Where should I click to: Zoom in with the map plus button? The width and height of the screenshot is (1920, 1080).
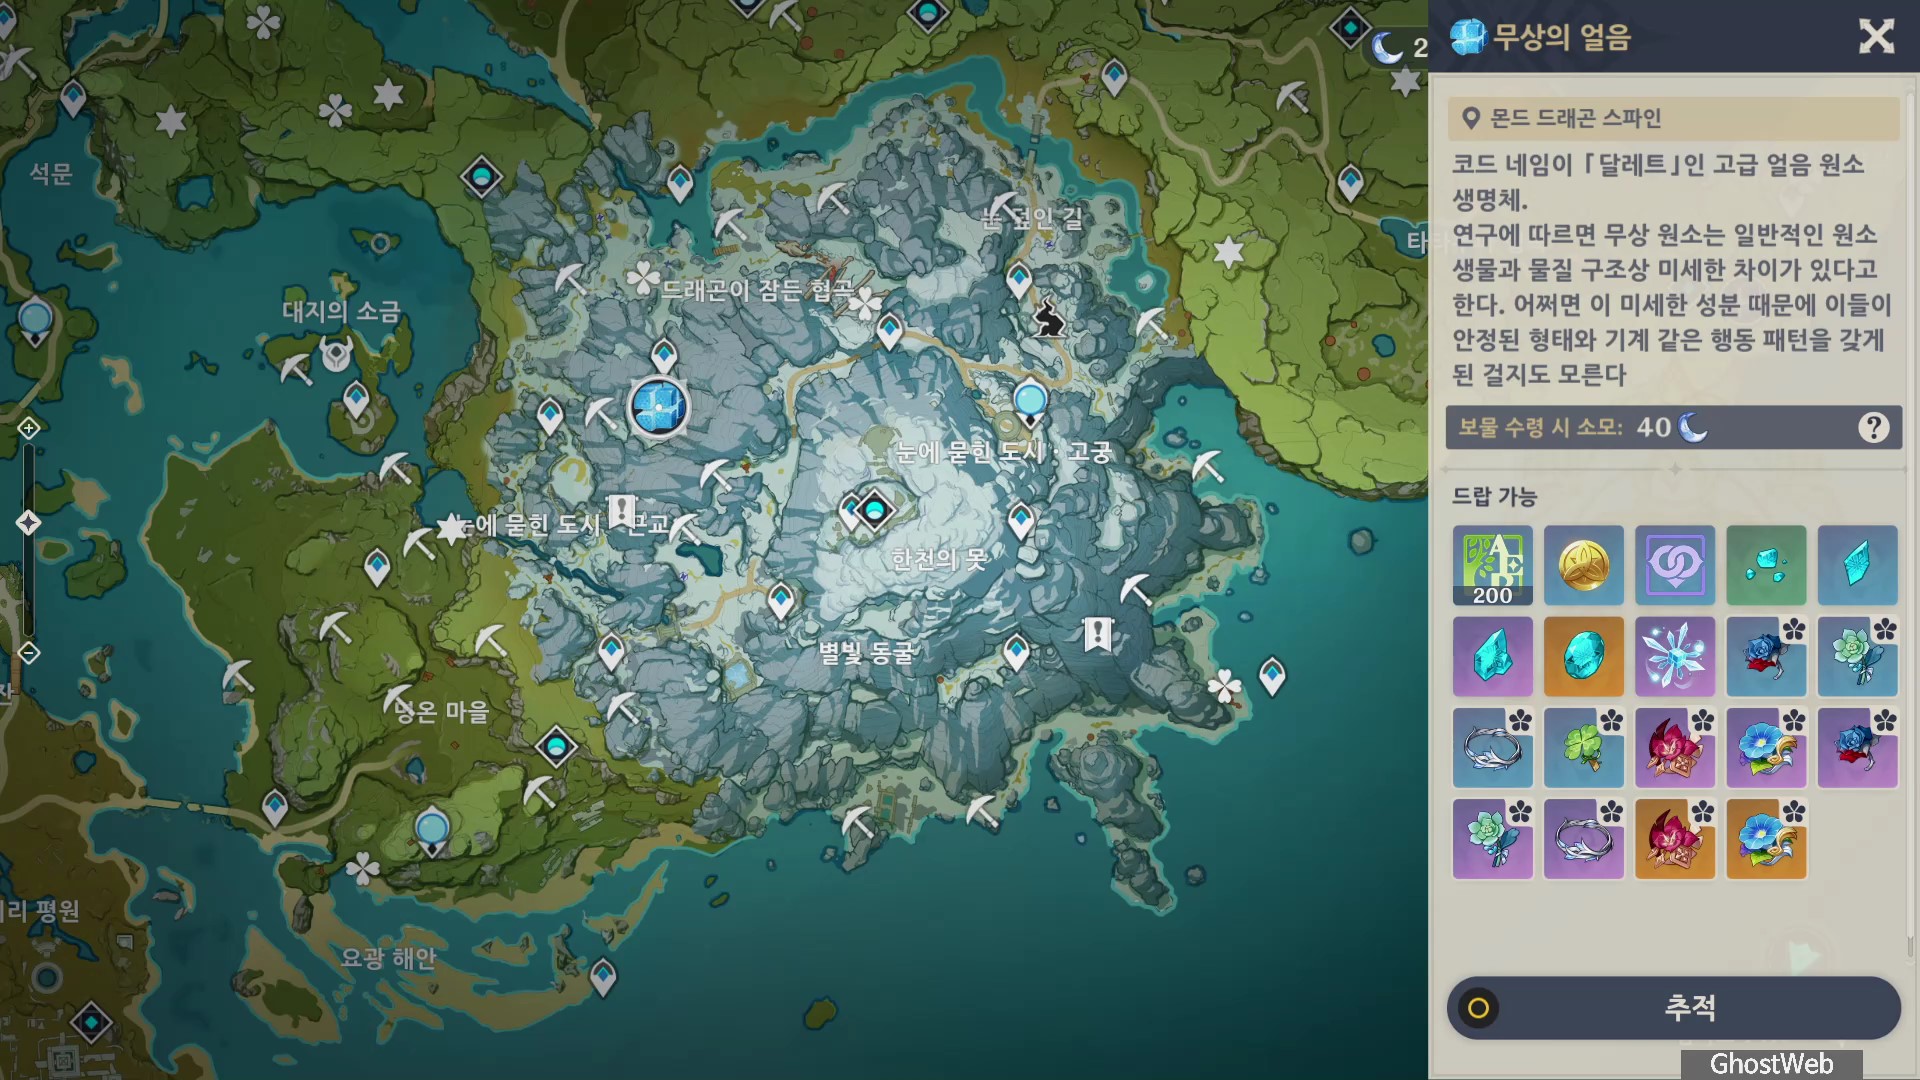28,429
